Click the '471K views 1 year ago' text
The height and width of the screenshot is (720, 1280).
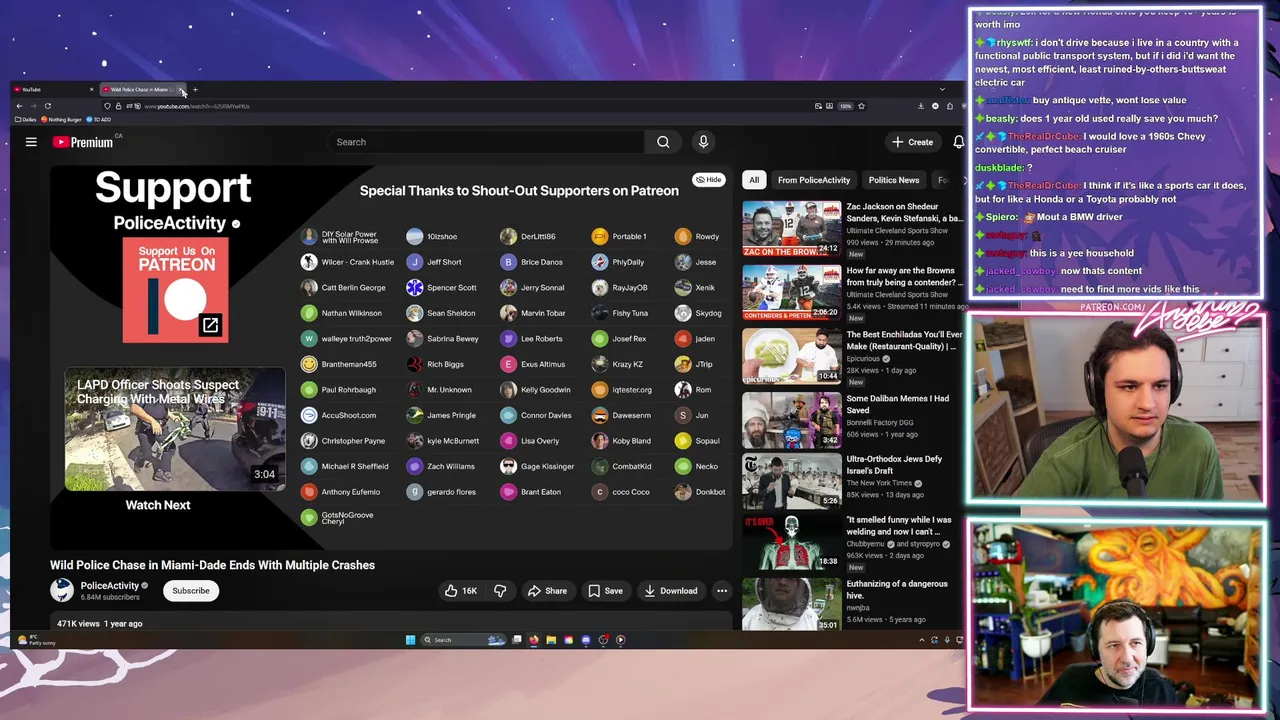100,624
